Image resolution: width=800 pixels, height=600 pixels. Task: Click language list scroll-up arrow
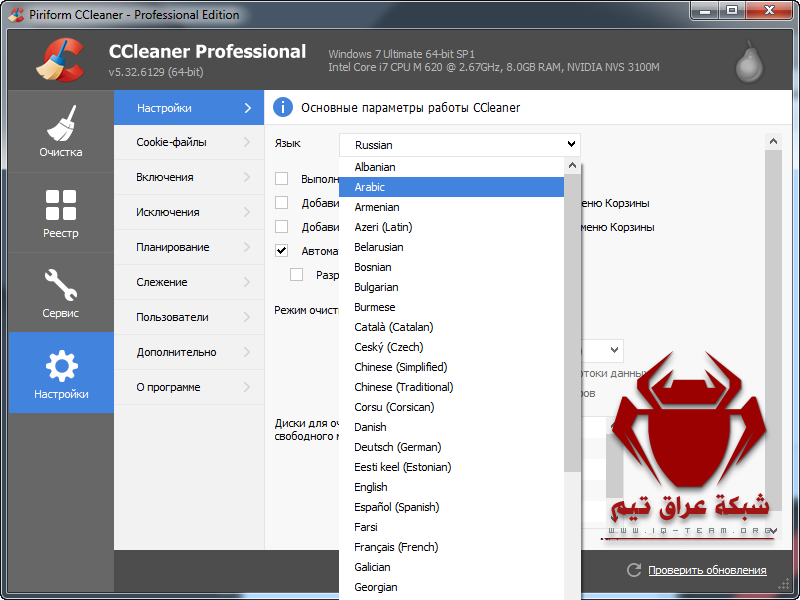(572, 165)
